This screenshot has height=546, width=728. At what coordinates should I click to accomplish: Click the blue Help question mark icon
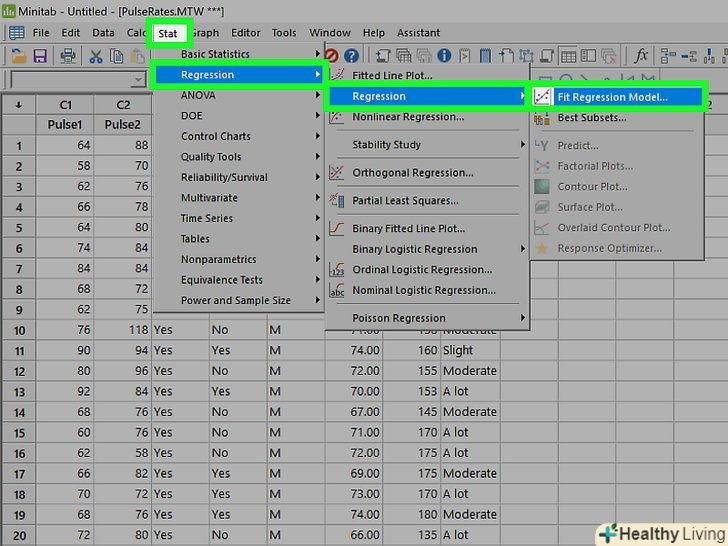point(351,55)
